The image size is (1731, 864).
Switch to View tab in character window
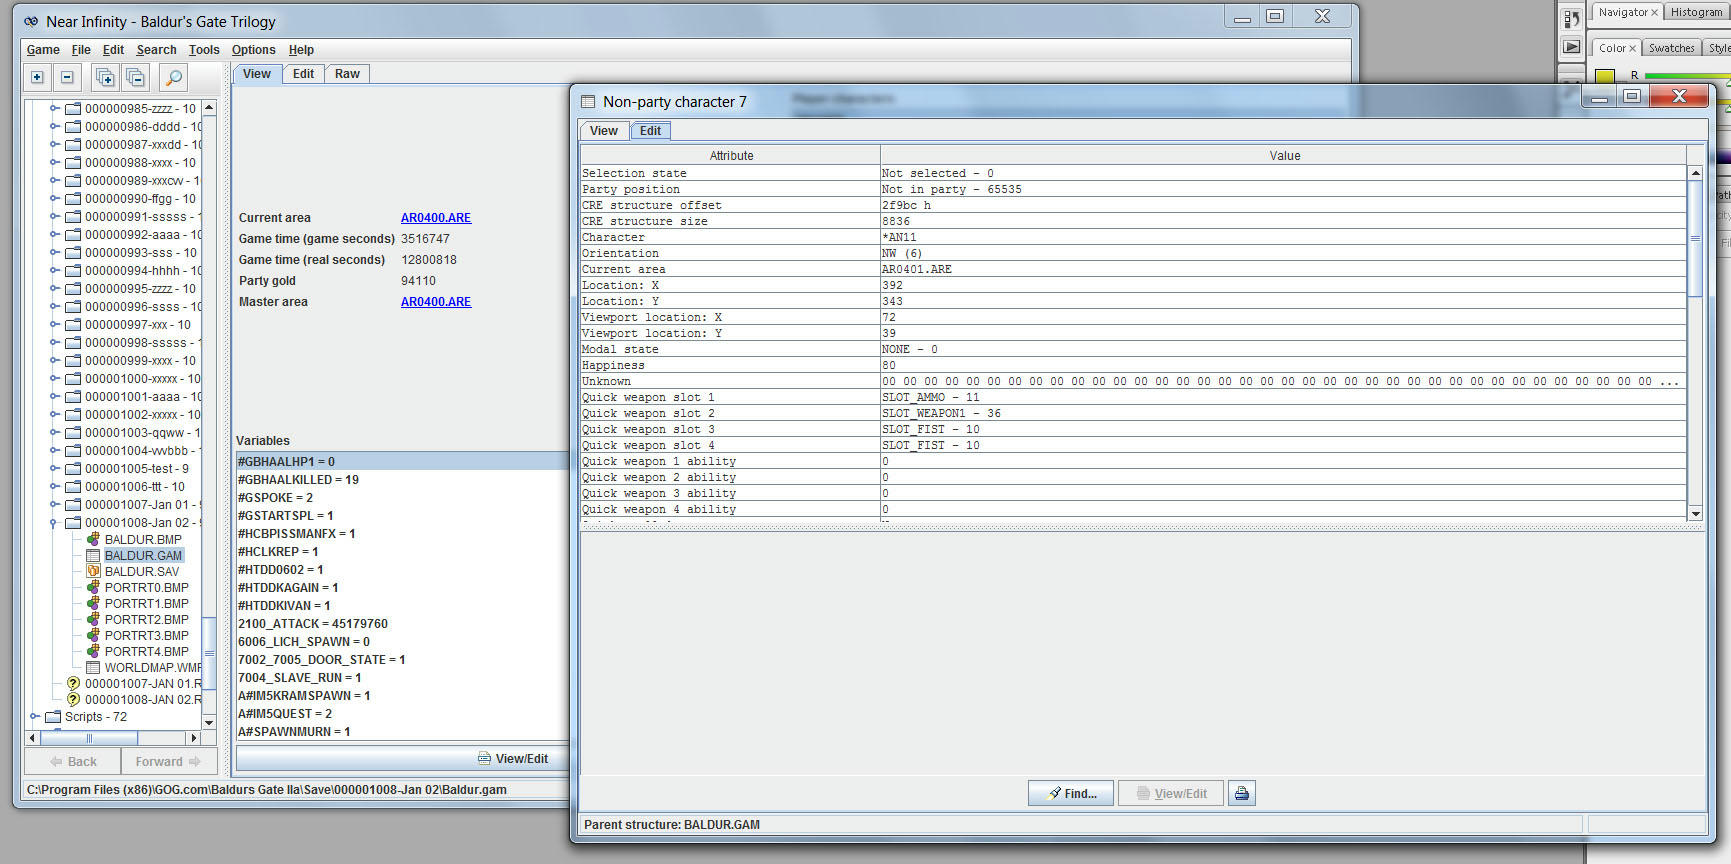coord(604,131)
